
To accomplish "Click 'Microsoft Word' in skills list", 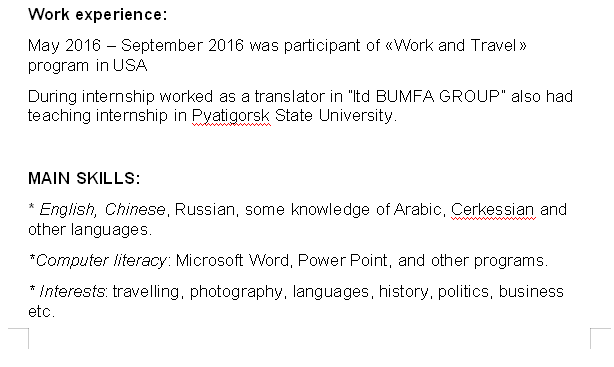I will point(232,260).
